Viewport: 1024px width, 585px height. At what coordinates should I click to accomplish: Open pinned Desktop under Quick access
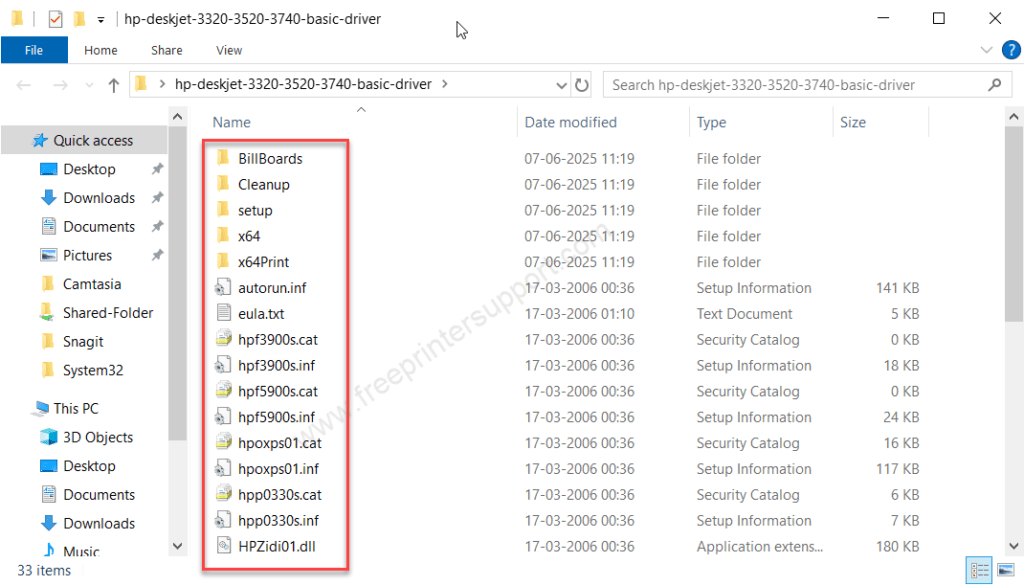tap(89, 169)
